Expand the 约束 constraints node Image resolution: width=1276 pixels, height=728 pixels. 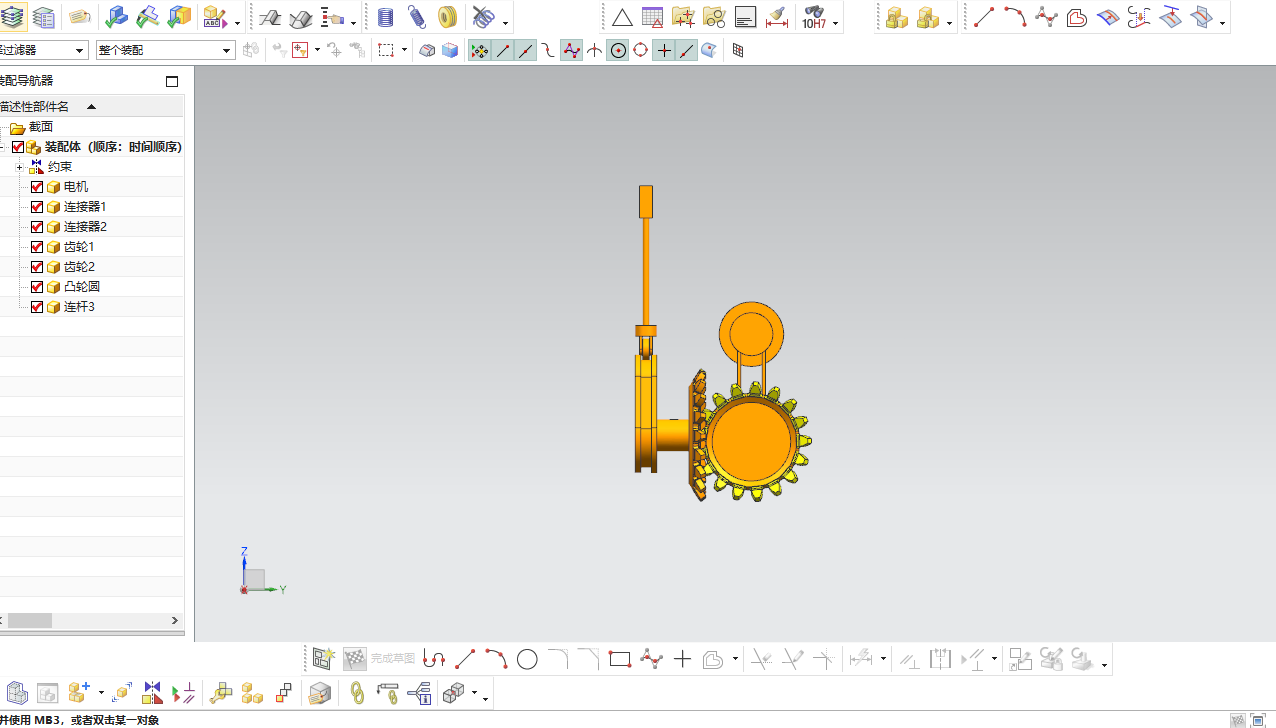tap(19, 167)
